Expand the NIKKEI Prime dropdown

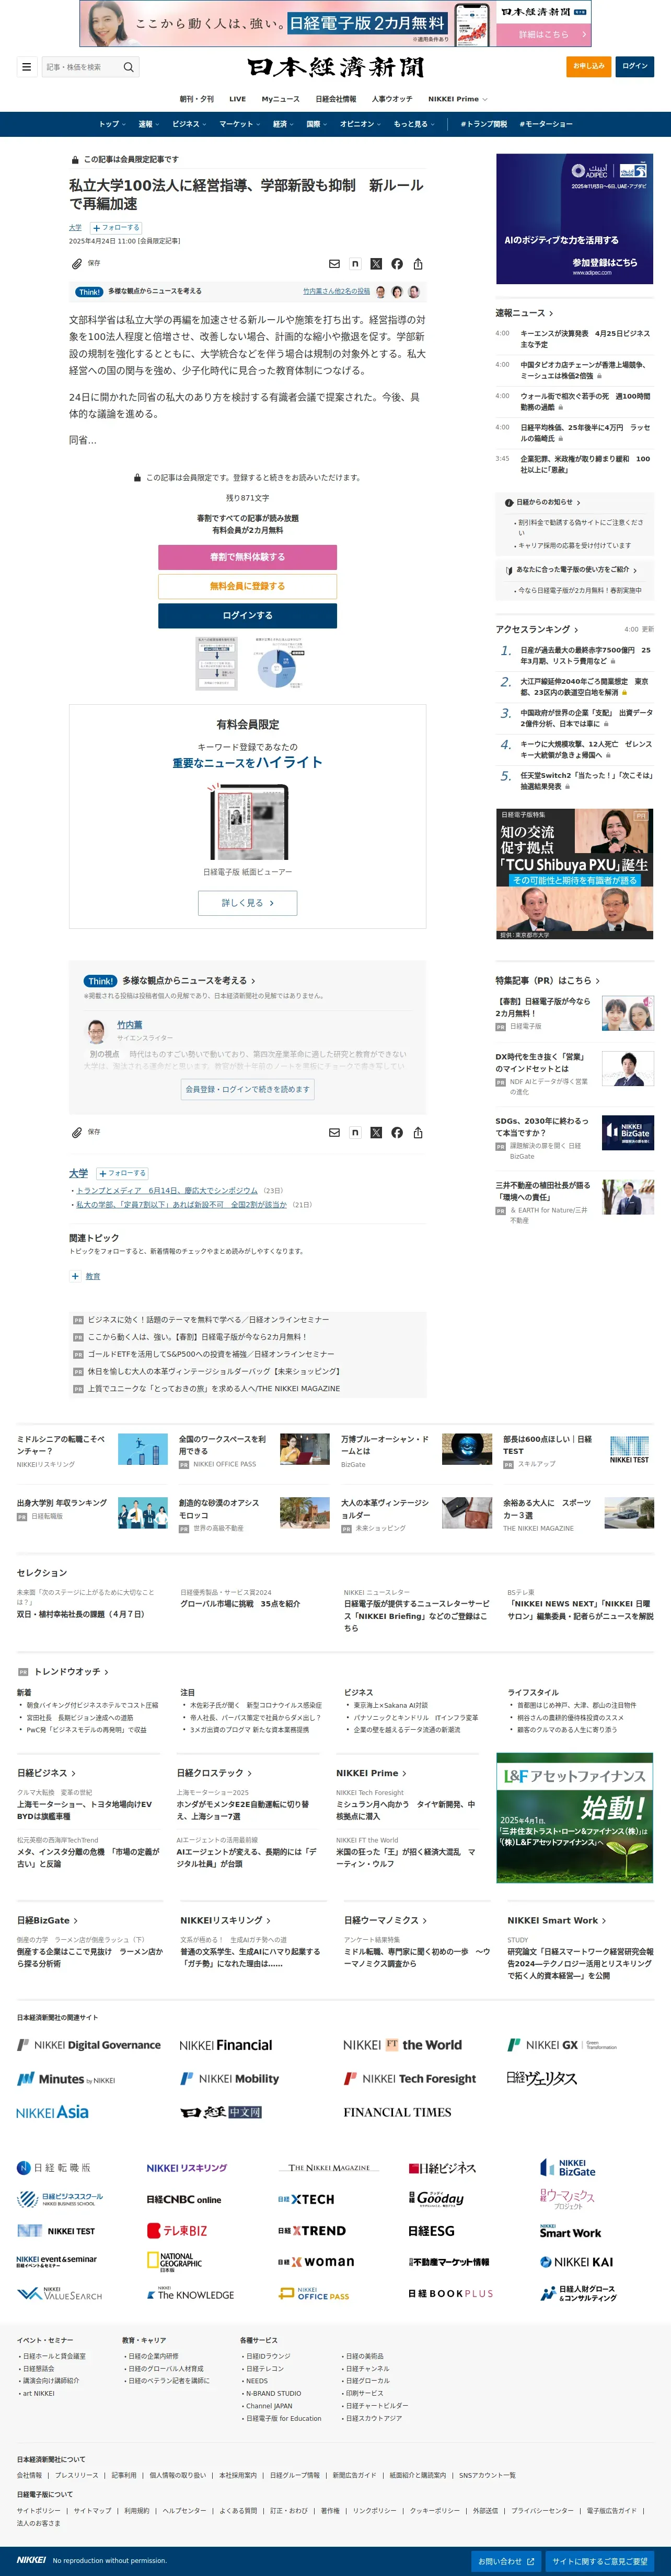(458, 99)
